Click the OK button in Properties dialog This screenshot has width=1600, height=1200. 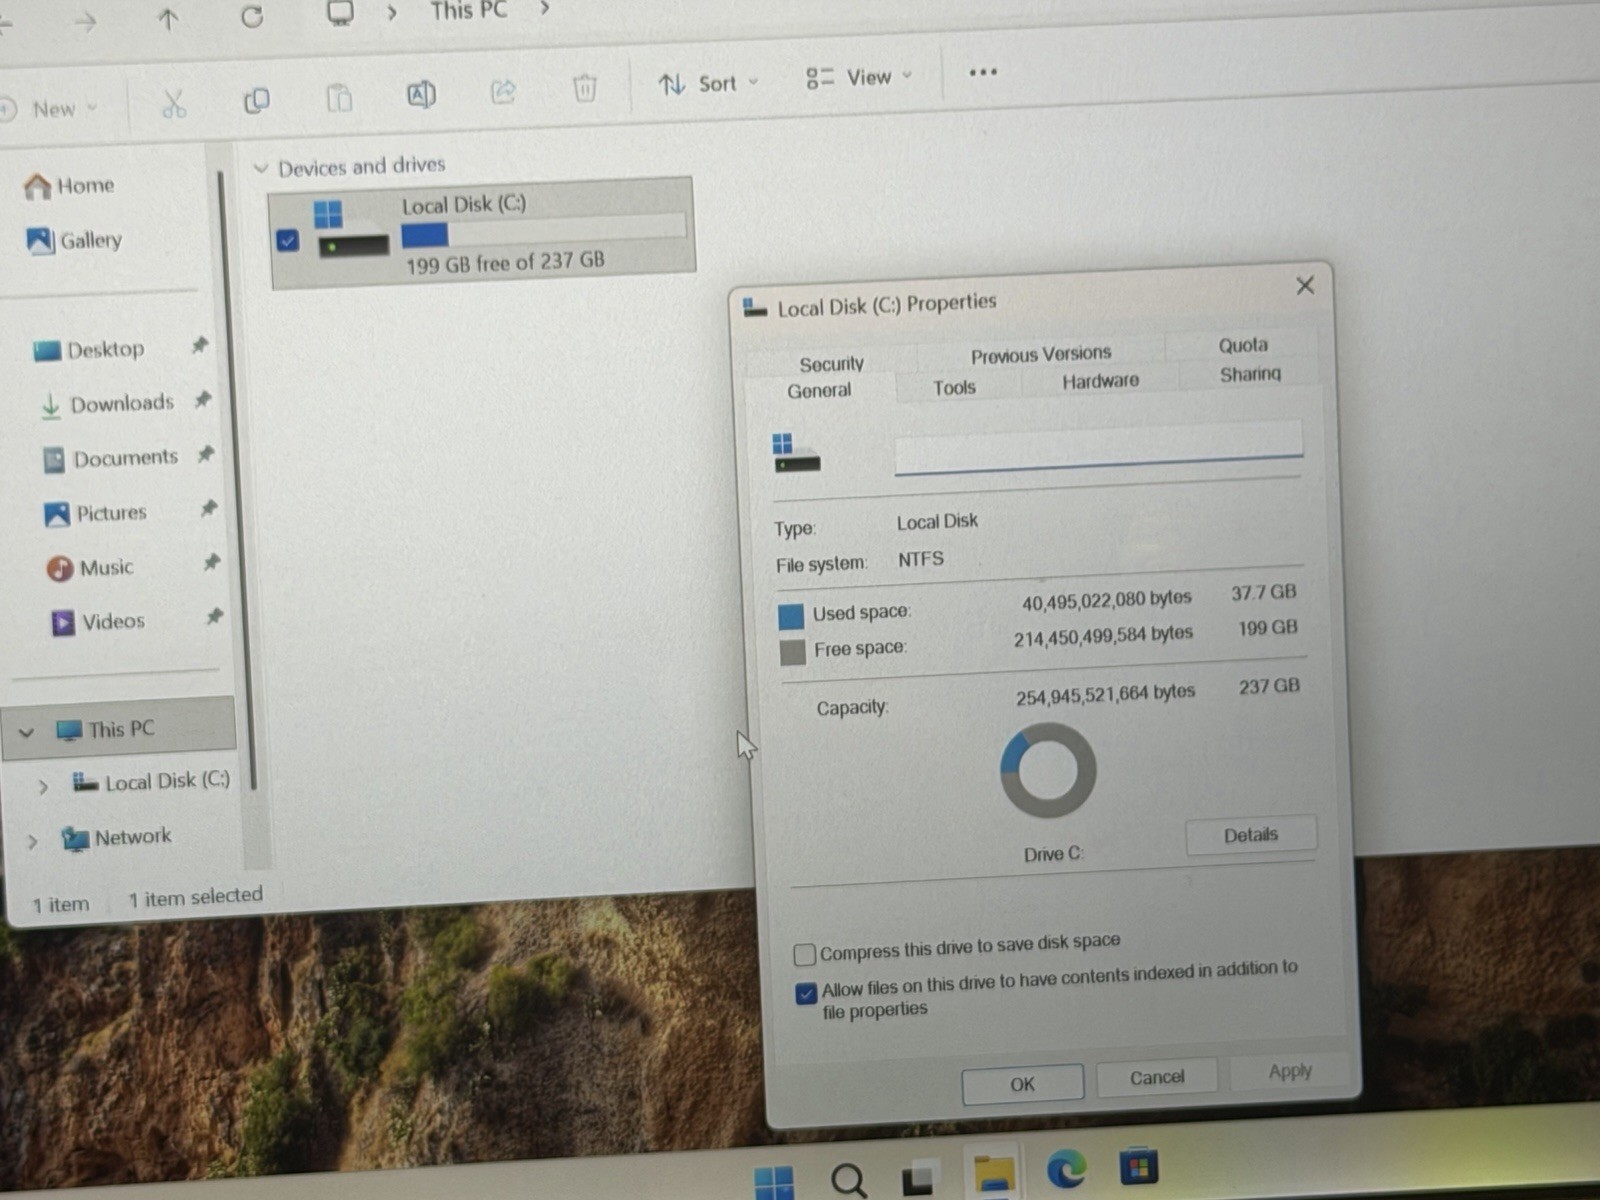tap(1022, 1084)
